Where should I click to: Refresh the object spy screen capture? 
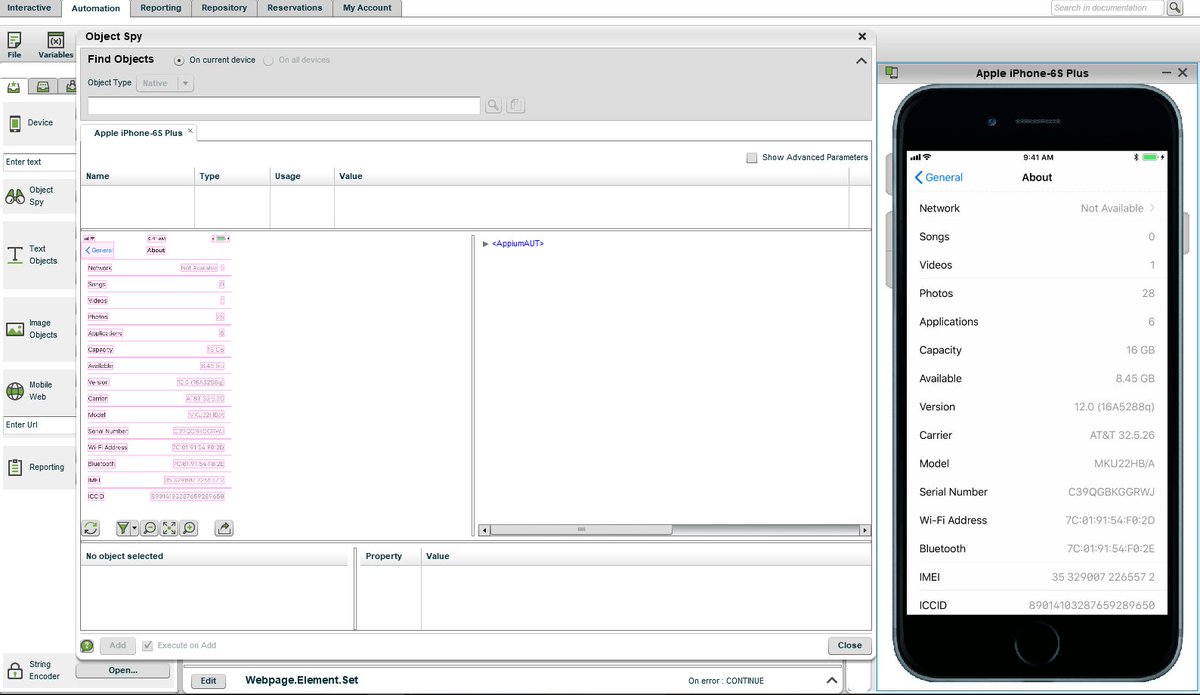click(91, 528)
